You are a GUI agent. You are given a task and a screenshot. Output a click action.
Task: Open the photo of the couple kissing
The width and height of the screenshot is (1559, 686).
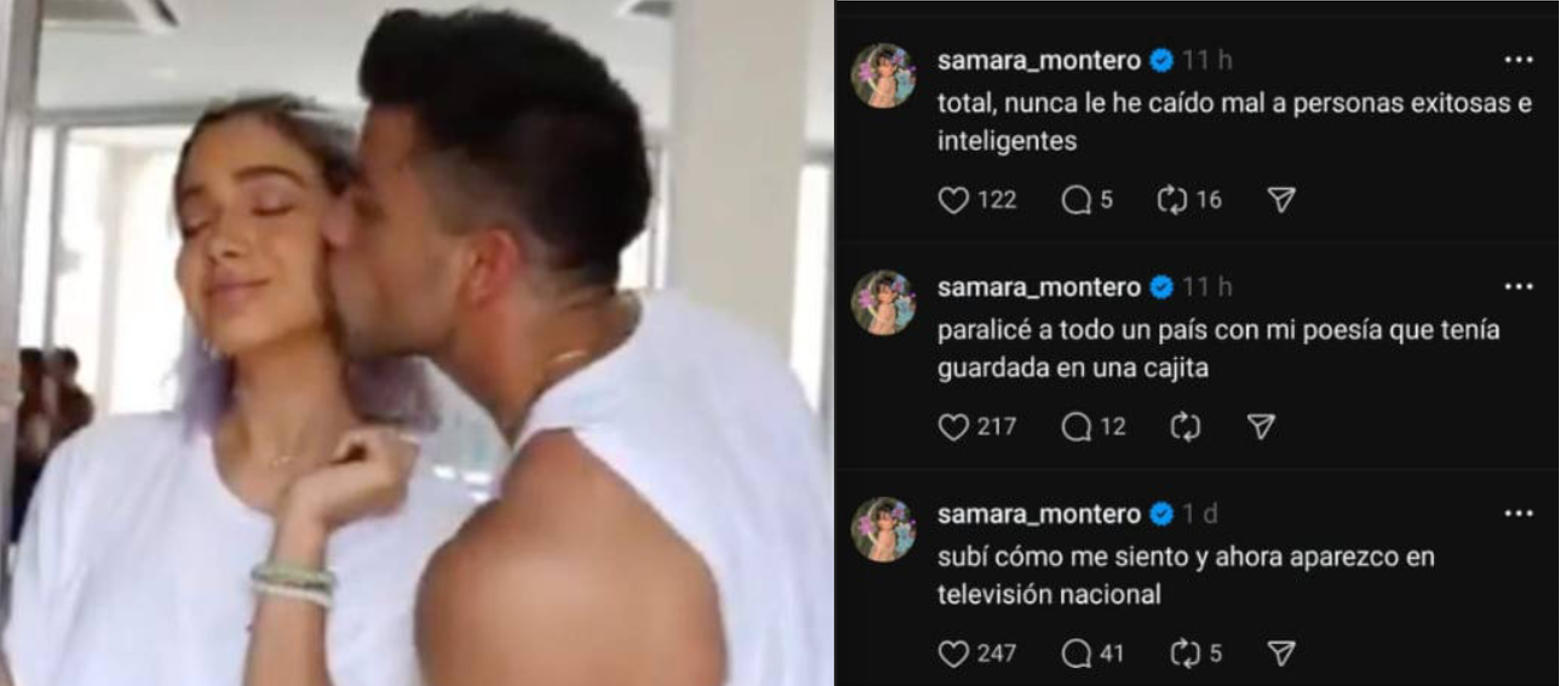click(x=416, y=343)
